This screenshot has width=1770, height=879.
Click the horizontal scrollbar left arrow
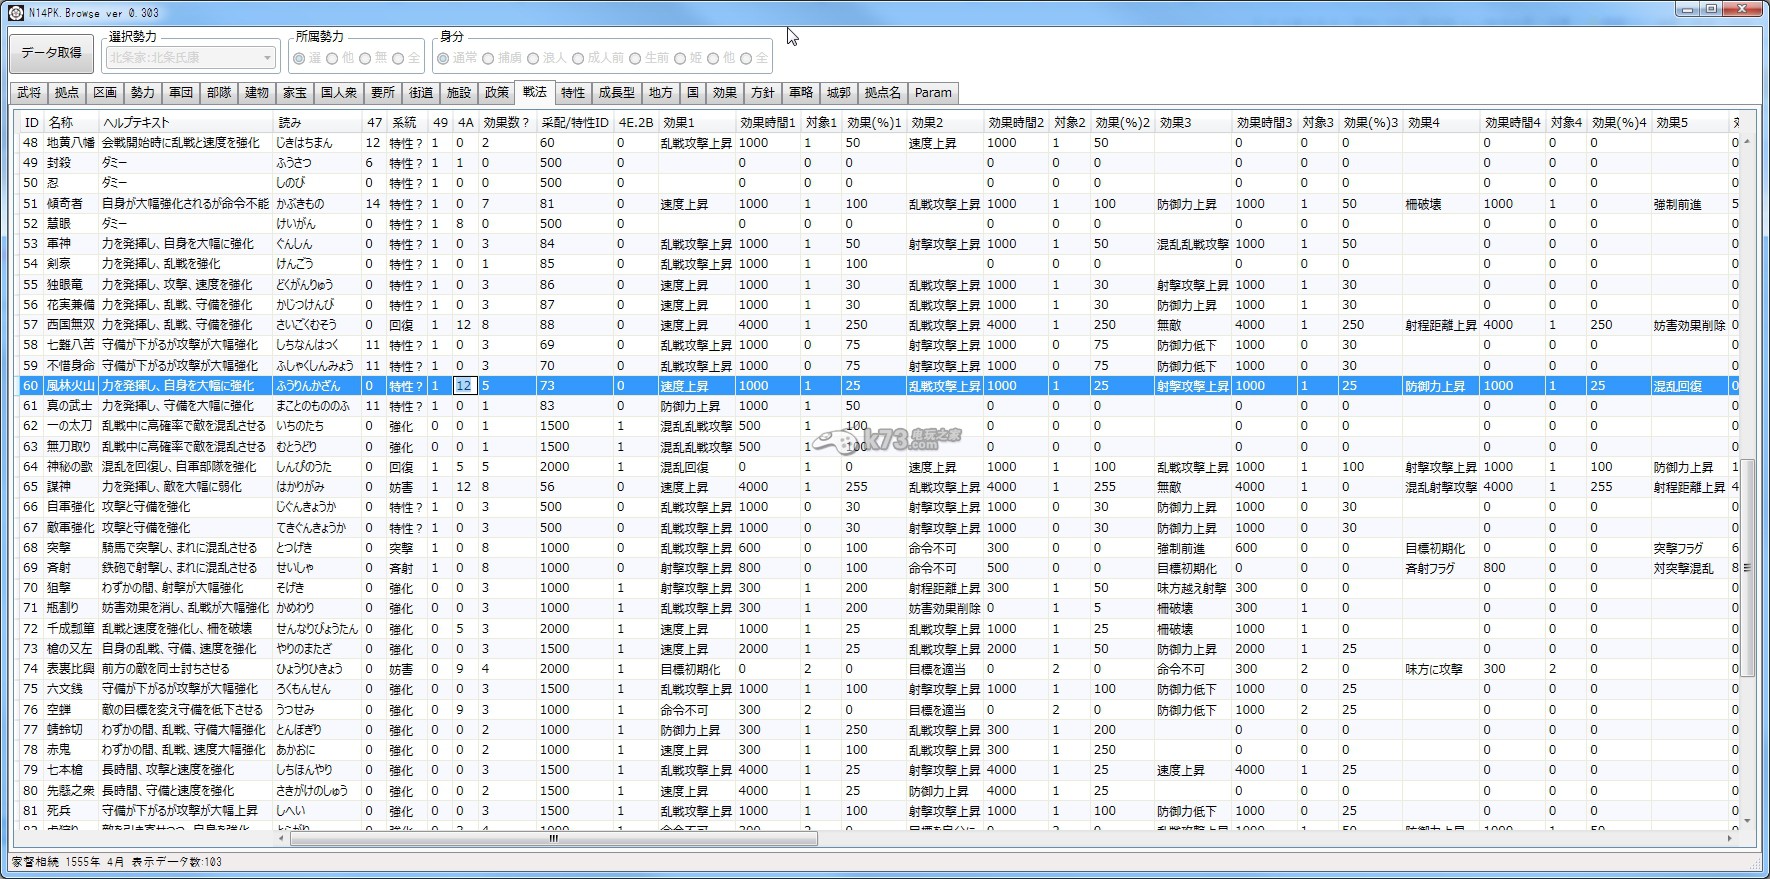281,839
